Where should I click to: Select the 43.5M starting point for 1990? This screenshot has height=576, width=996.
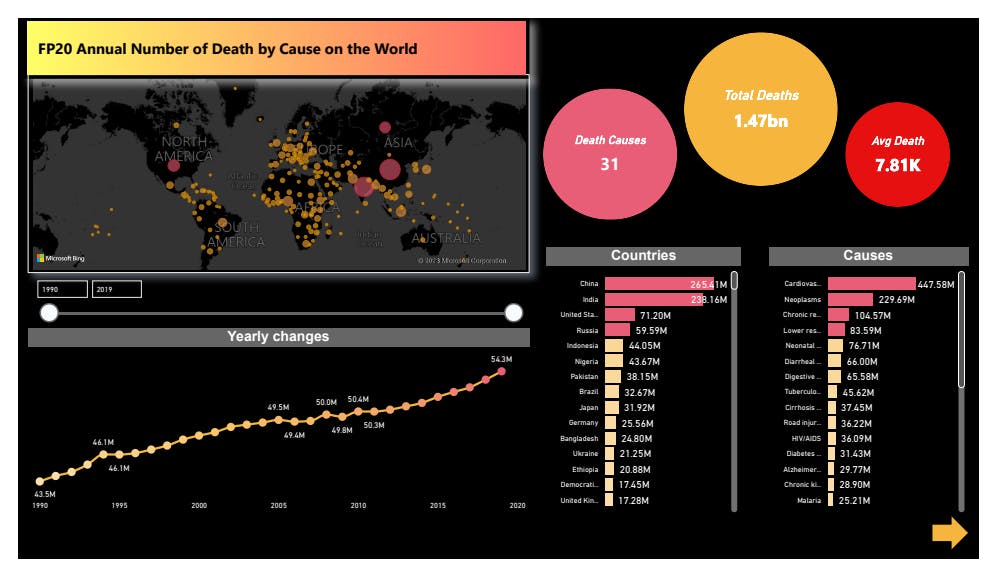[40, 481]
